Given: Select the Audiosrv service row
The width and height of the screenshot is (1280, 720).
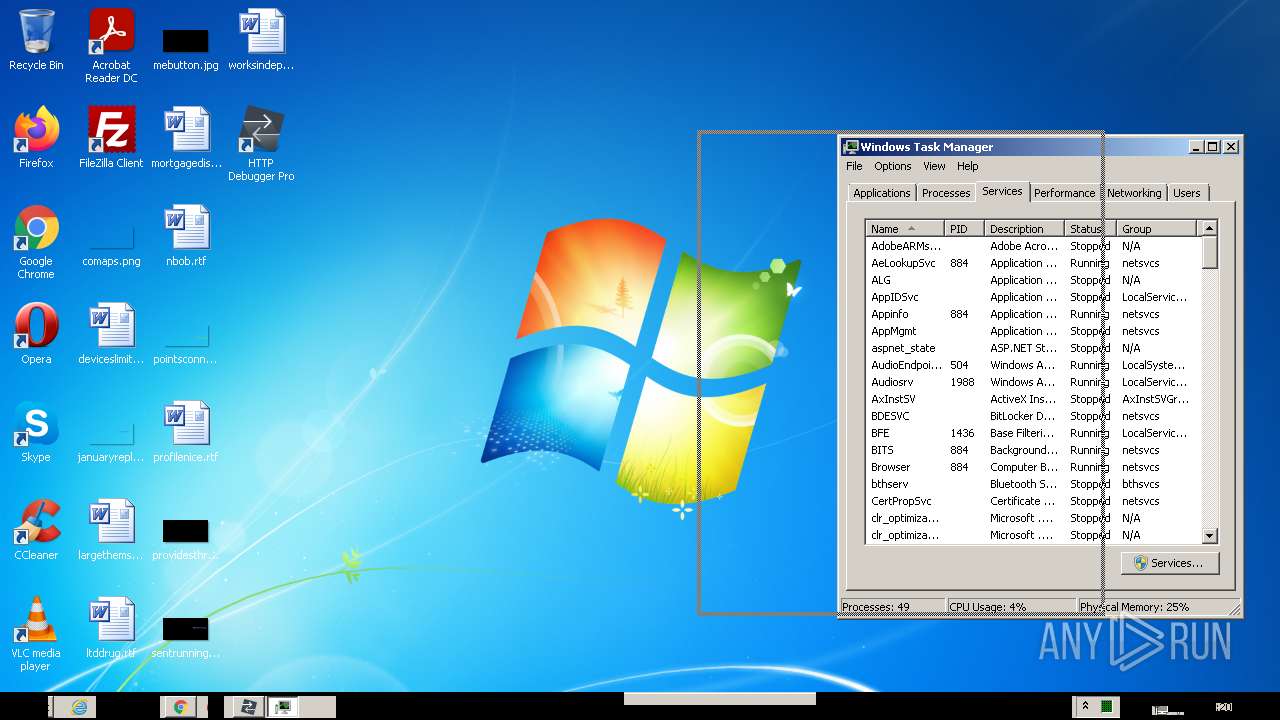Looking at the screenshot, I should [1033, 382].
